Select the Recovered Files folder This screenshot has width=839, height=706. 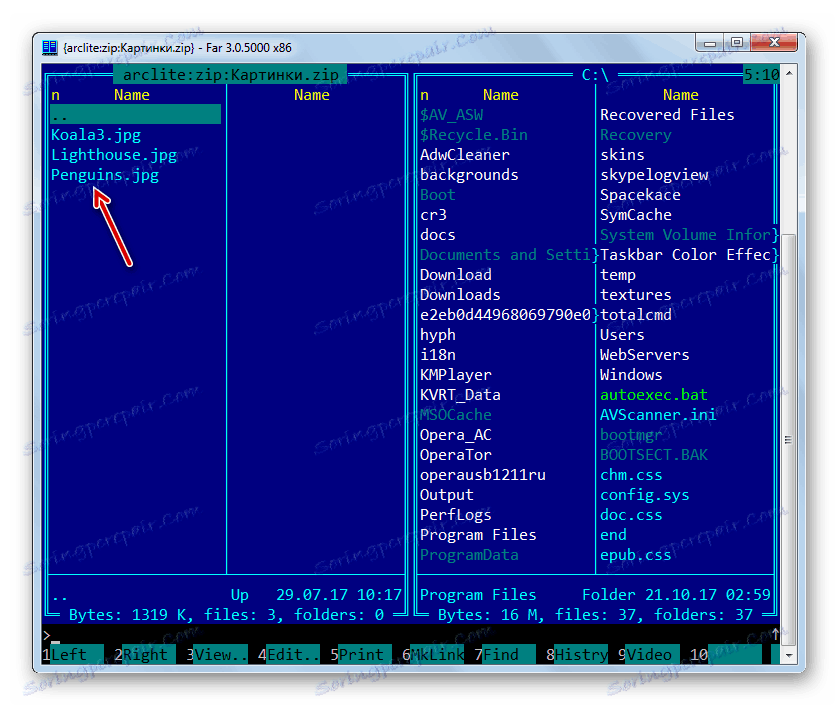tap(667, 115)
